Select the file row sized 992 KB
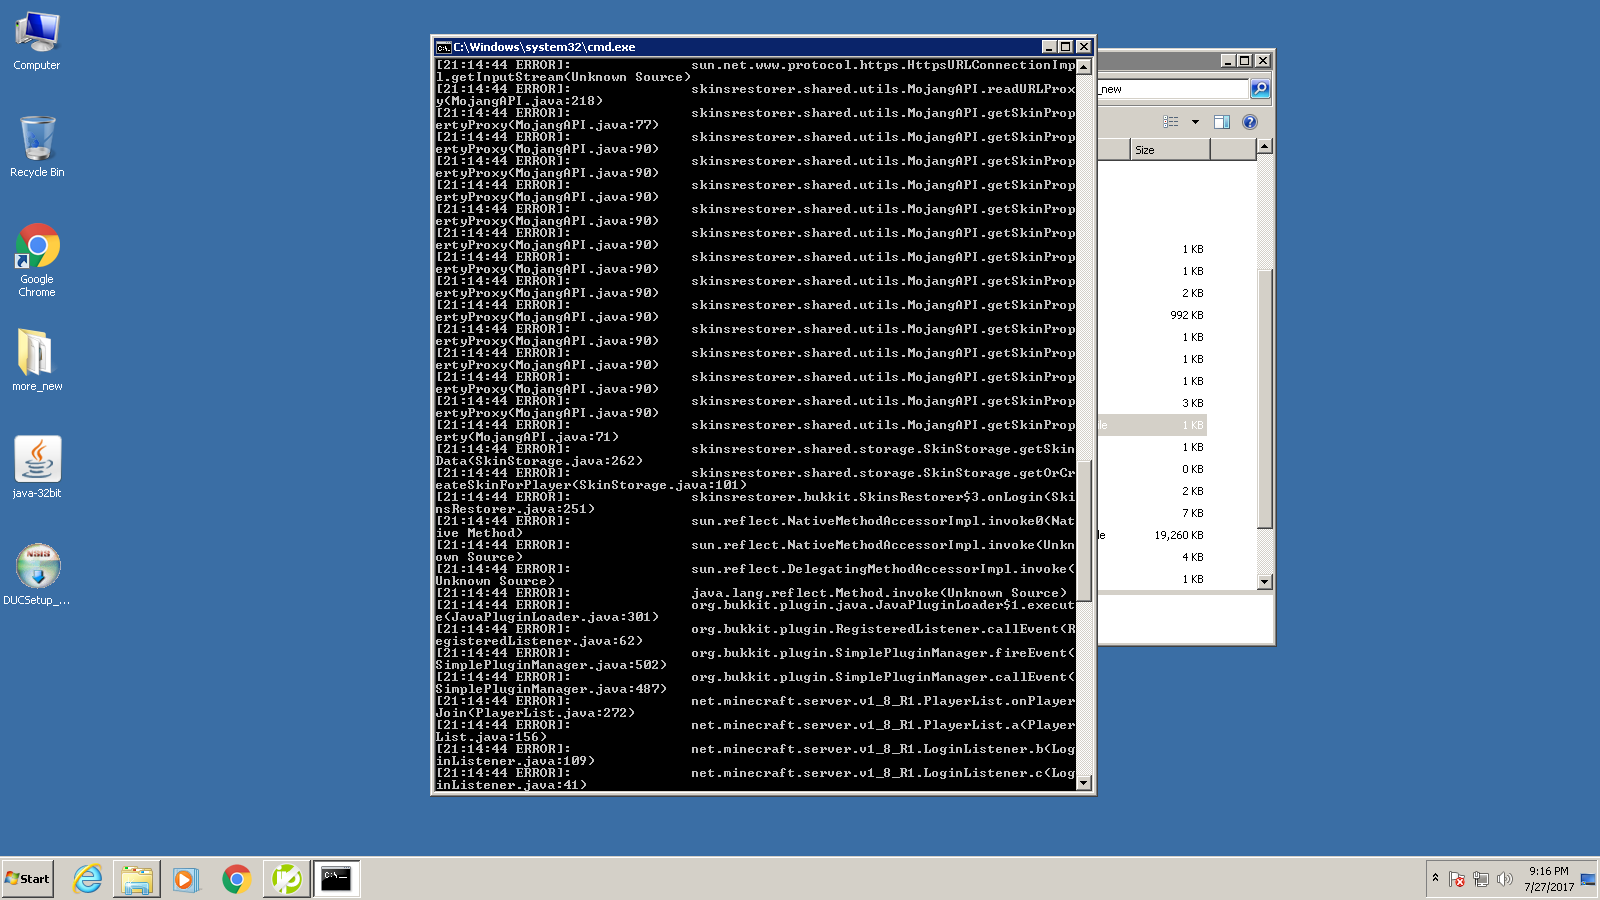Screen dimensions: 1600x900 click(x=1152, y=315)
